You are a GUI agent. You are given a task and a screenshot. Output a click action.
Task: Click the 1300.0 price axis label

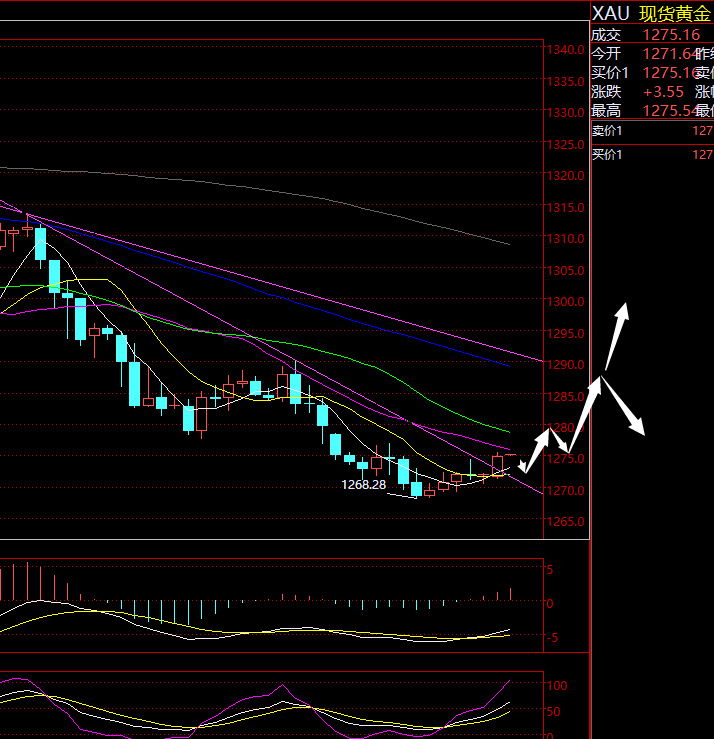tap(565, 302)
